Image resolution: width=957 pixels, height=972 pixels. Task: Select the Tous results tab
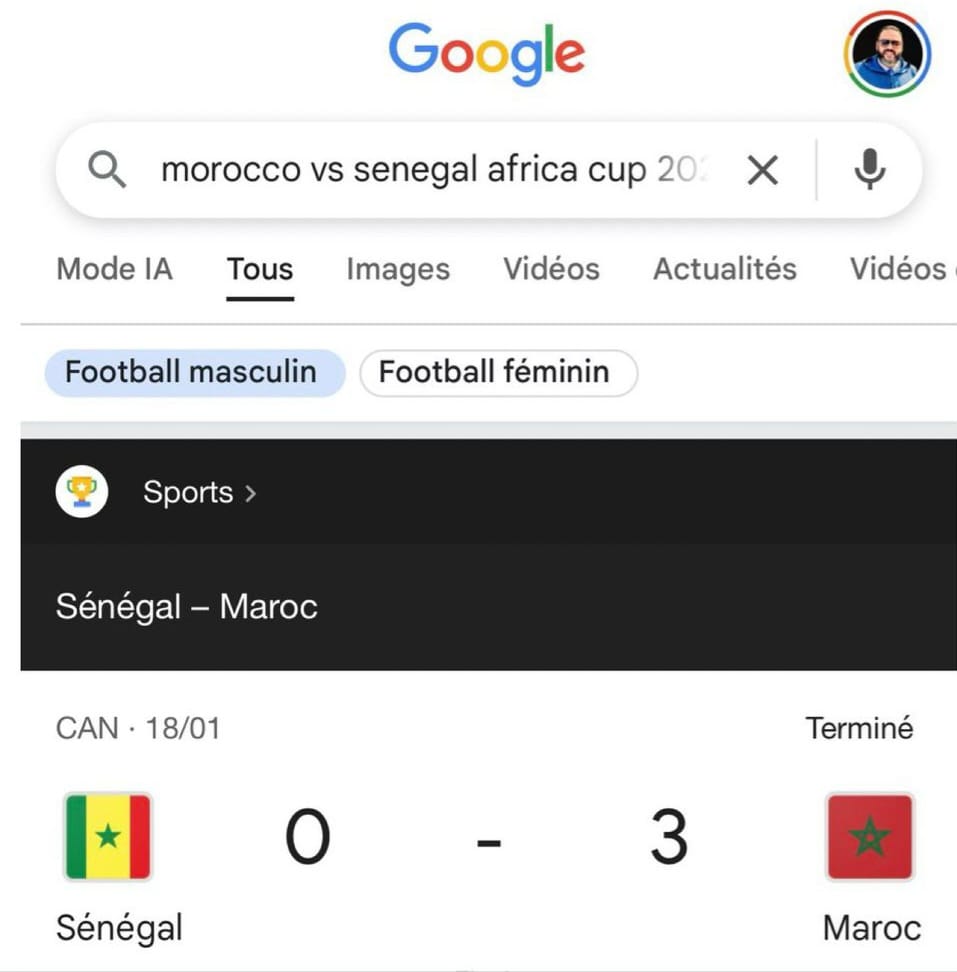click(x=260, y=269)
